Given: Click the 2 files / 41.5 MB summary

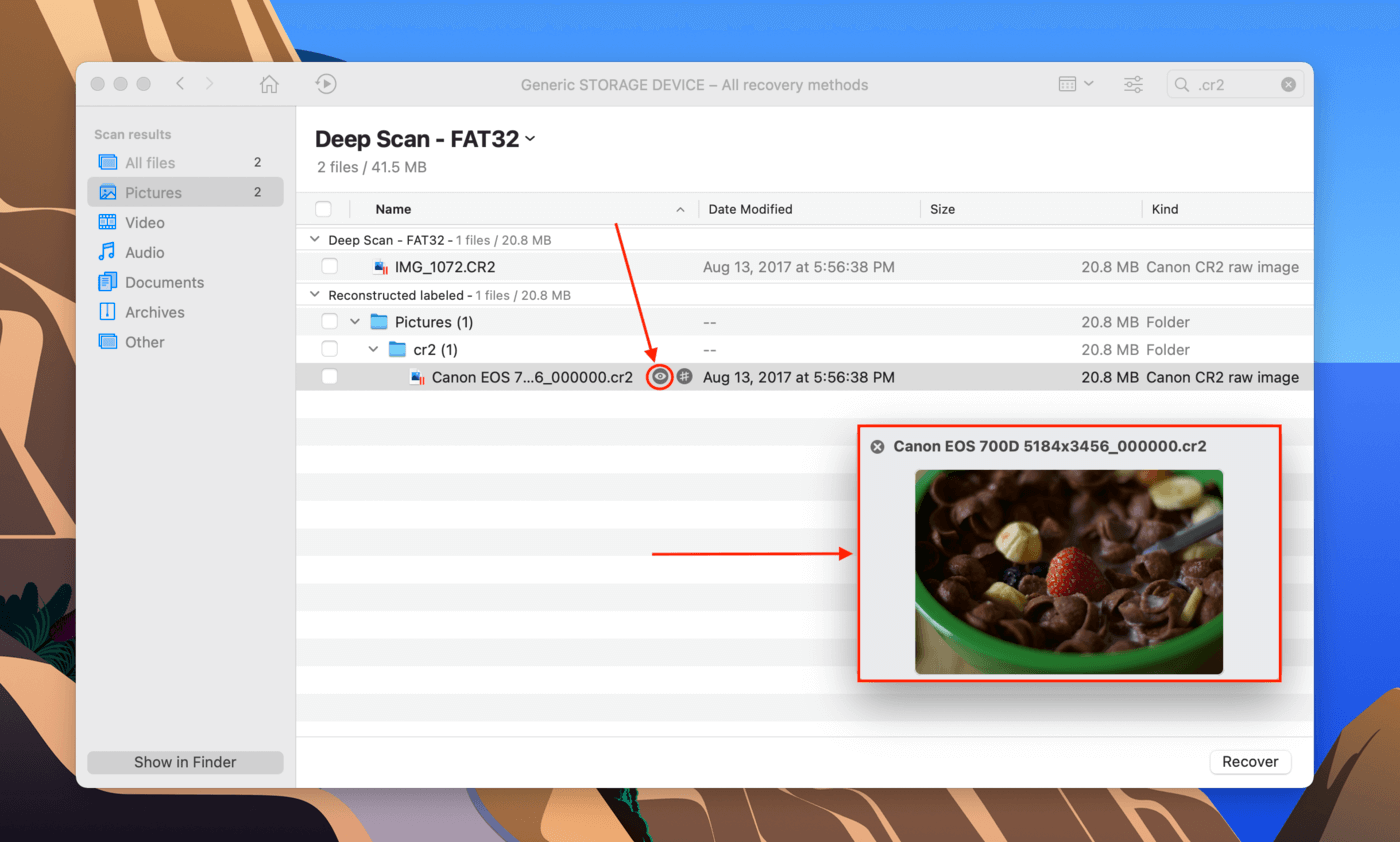Looking at the screenshot, I should point(372,167).
